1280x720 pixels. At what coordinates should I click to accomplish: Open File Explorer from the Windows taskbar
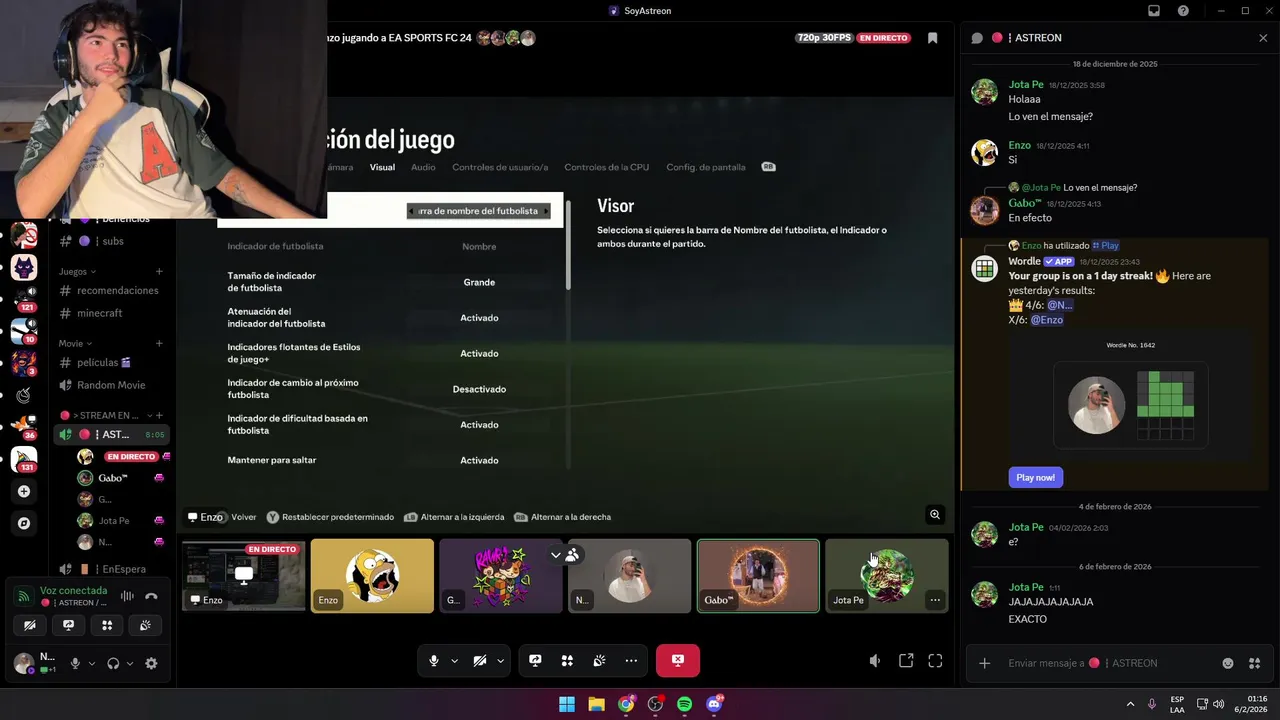[x=596, y=704]
